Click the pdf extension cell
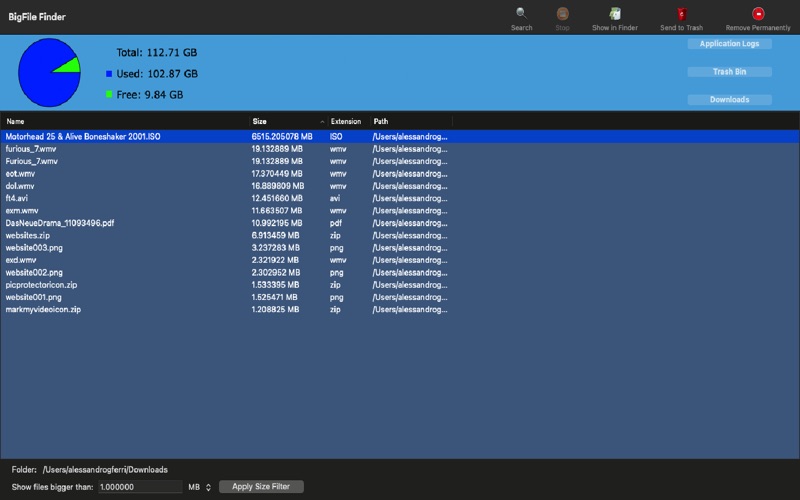Viewport: 800px width, 500px height. 336,223
